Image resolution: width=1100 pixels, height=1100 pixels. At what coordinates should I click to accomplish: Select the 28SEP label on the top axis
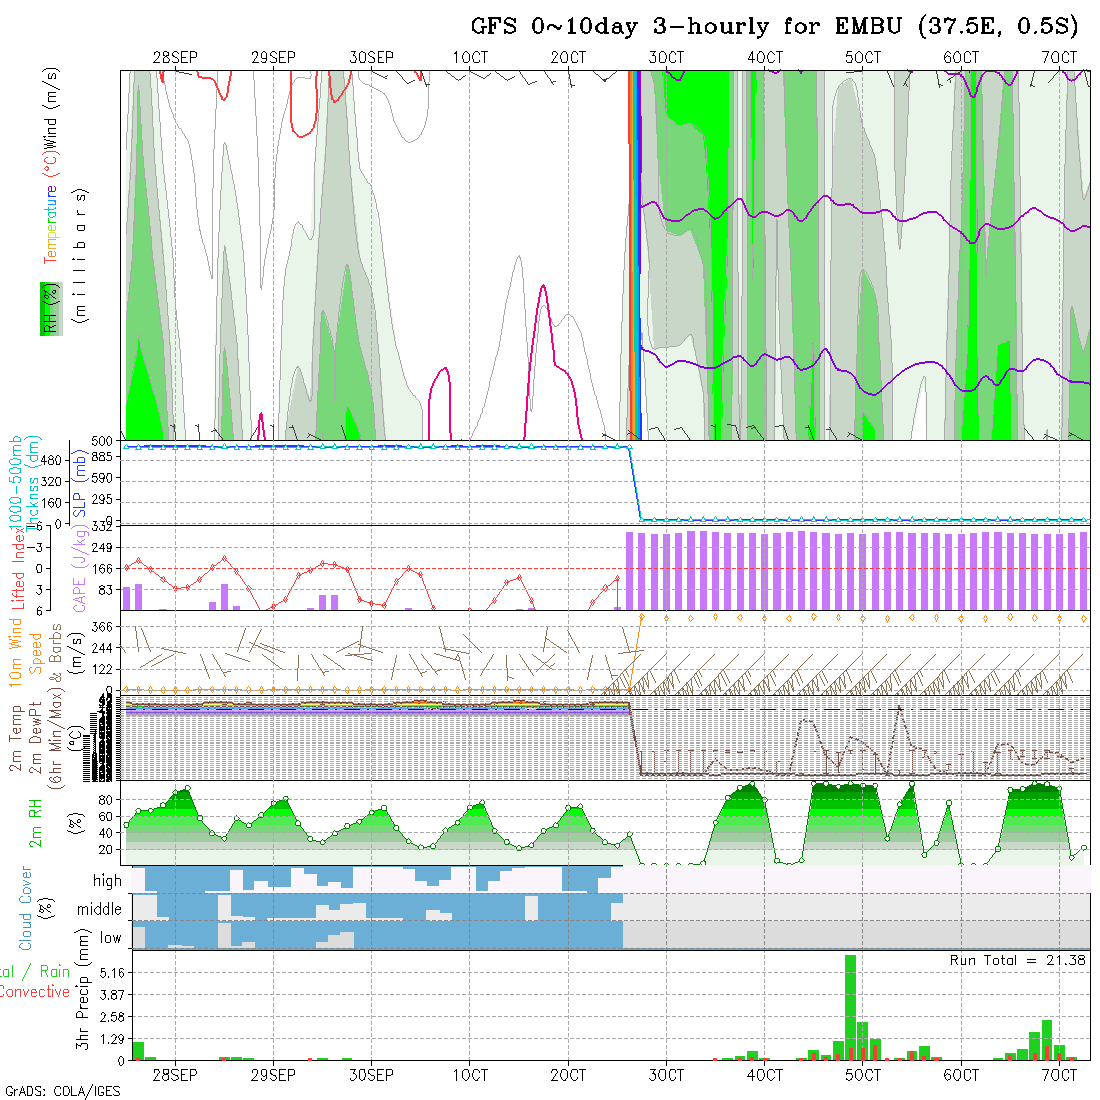[175, 58]
